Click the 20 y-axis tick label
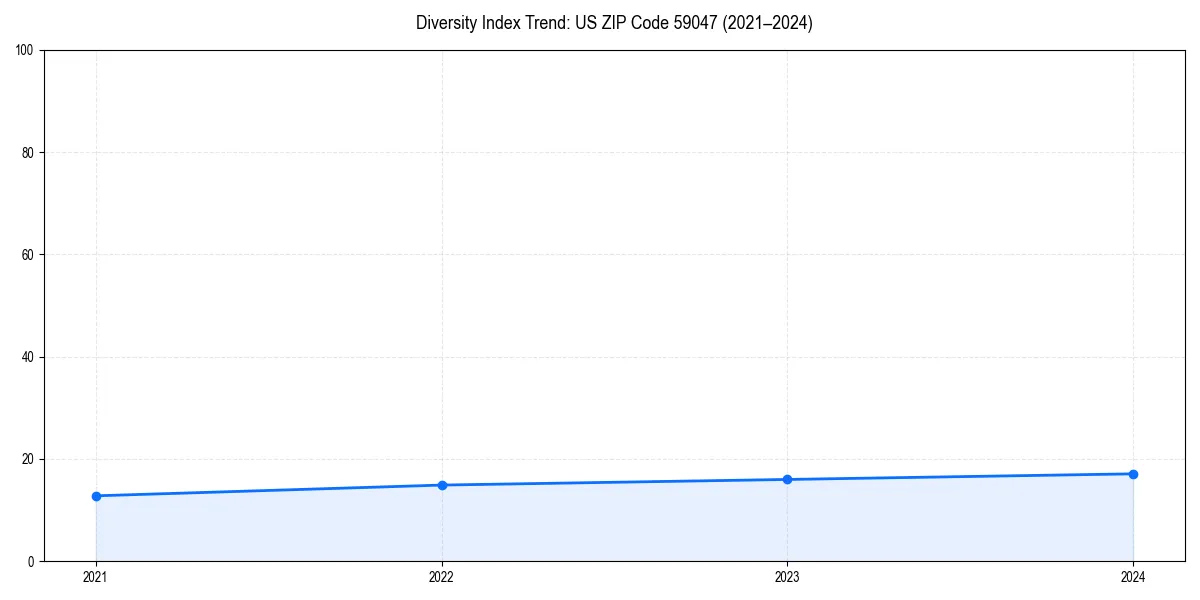 tap(26, 458)
